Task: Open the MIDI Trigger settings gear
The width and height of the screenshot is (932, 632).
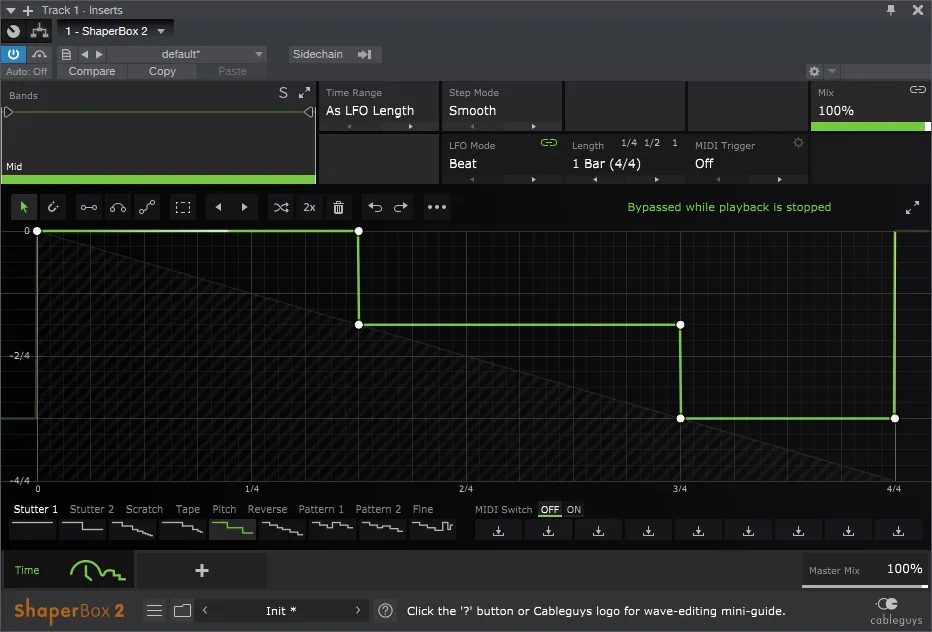Action: coord(798,143)
